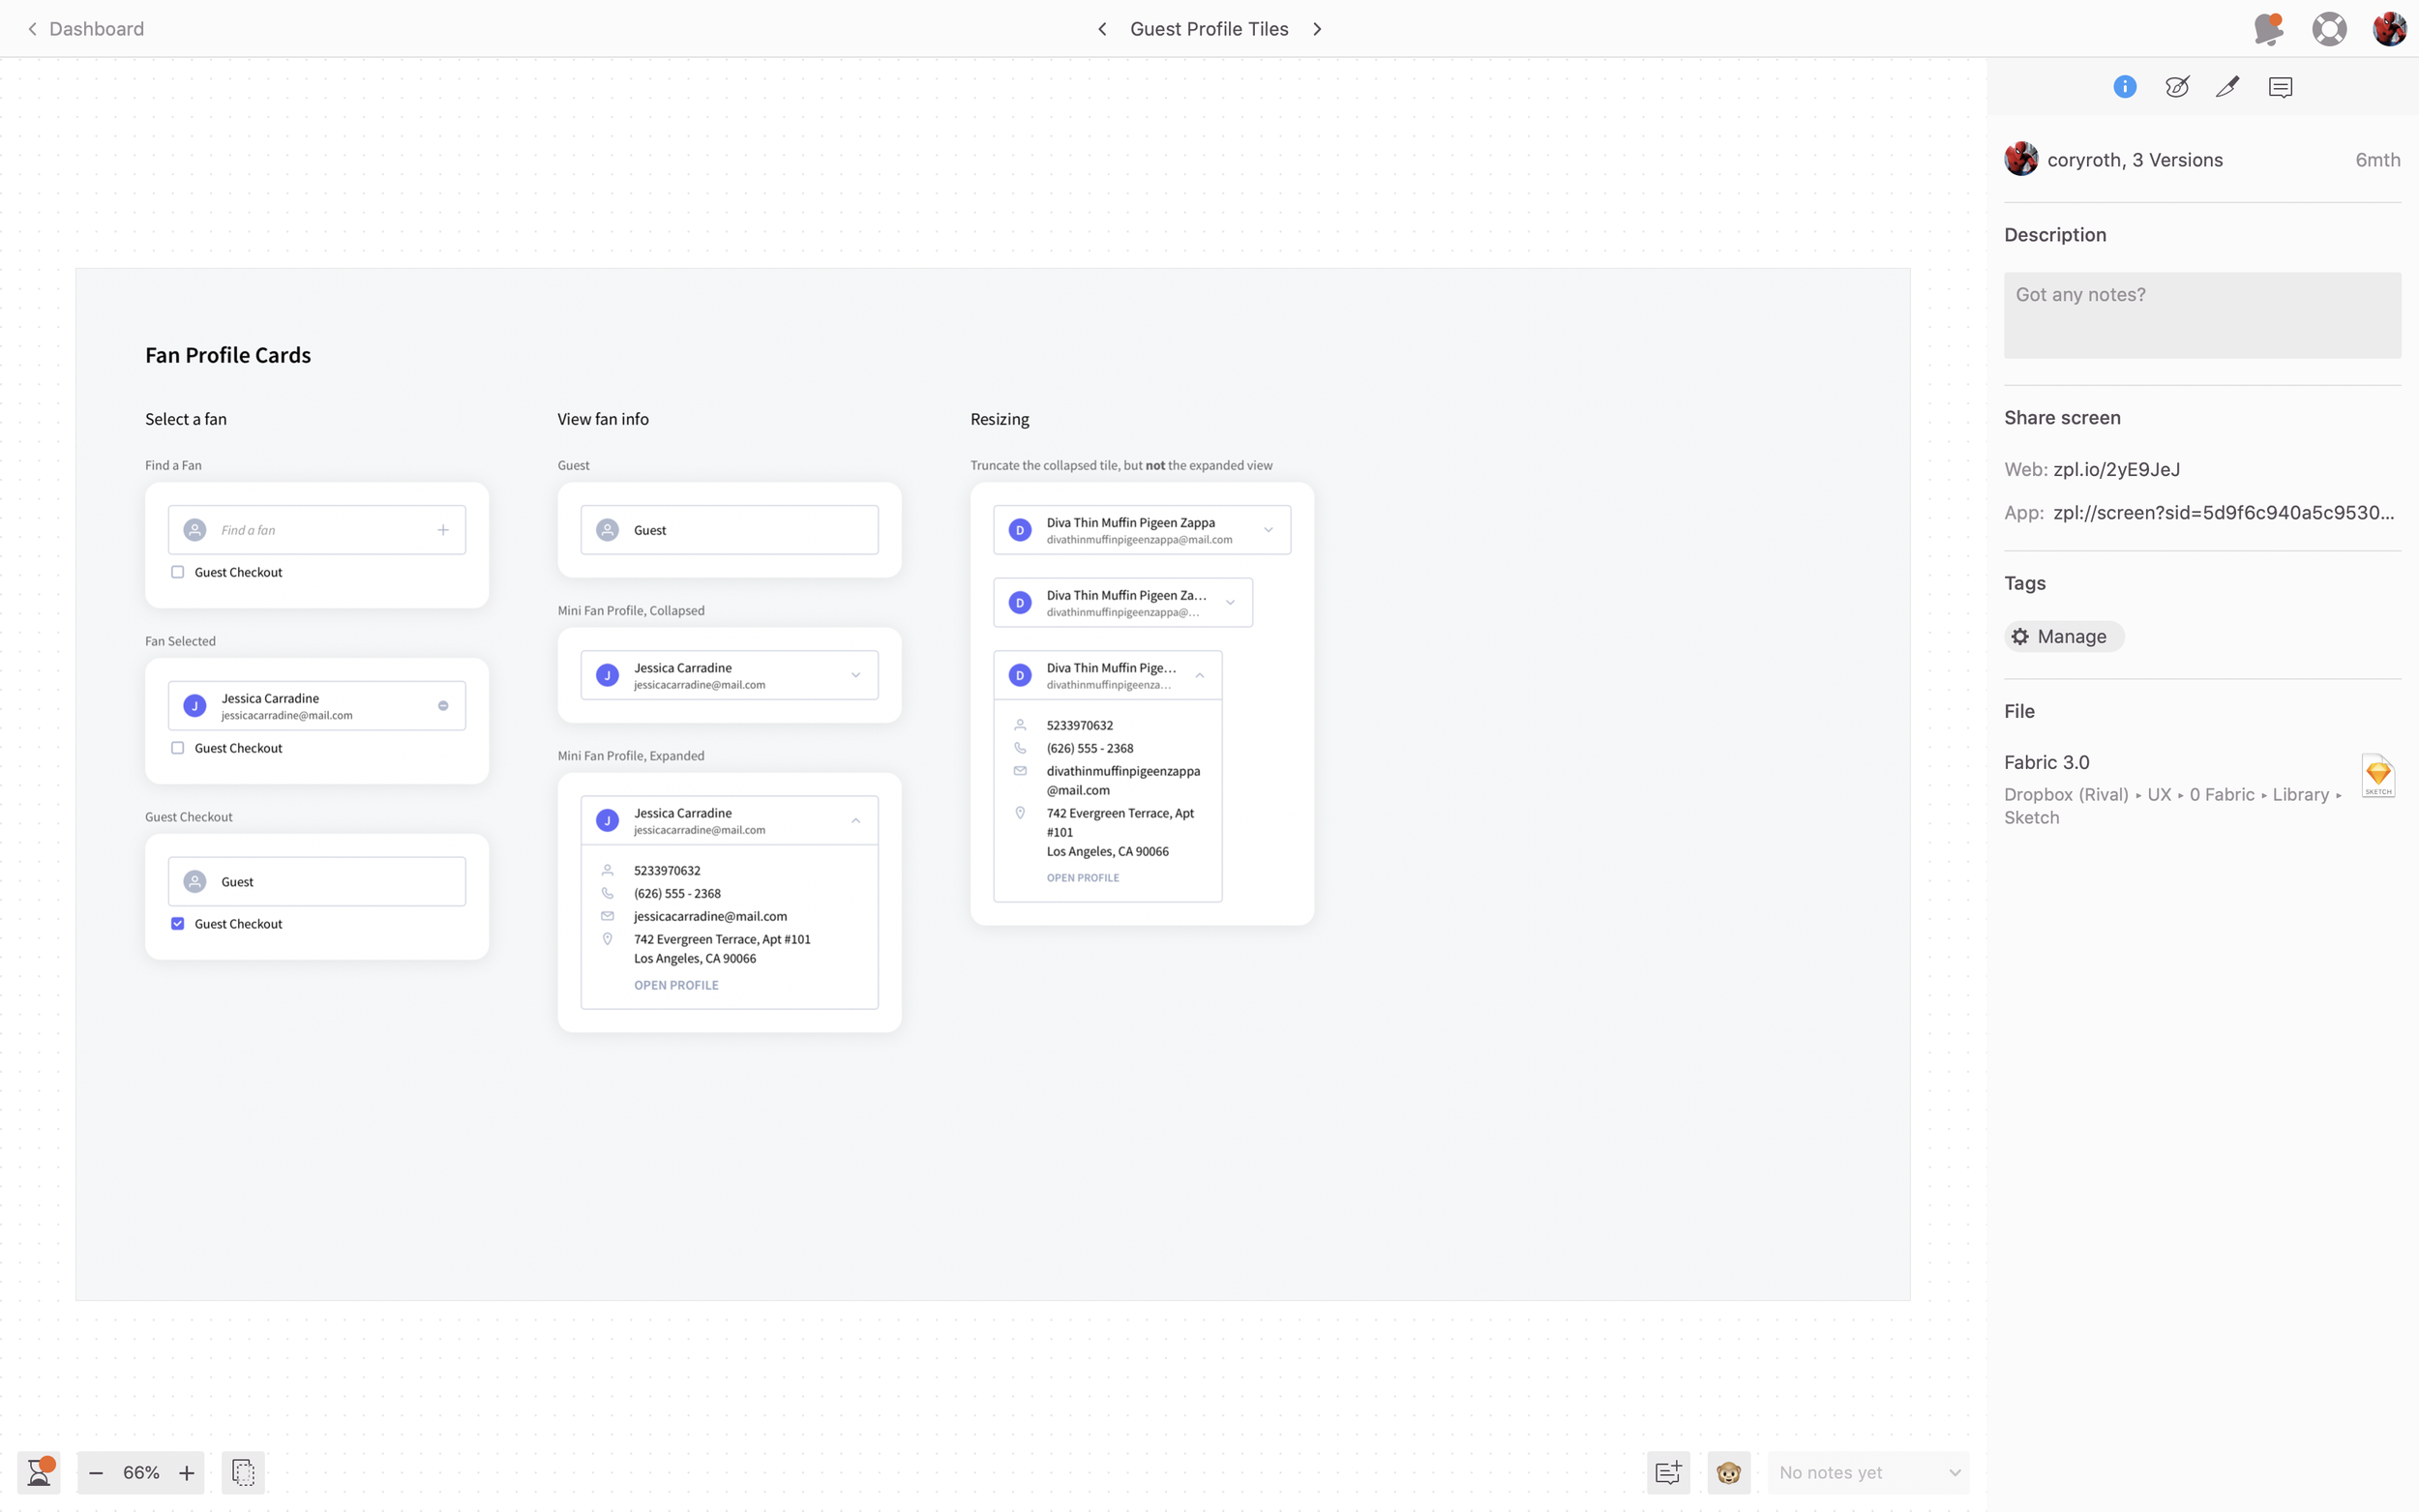
Task: Click the description notes field
Action: tap(2202, 315)
